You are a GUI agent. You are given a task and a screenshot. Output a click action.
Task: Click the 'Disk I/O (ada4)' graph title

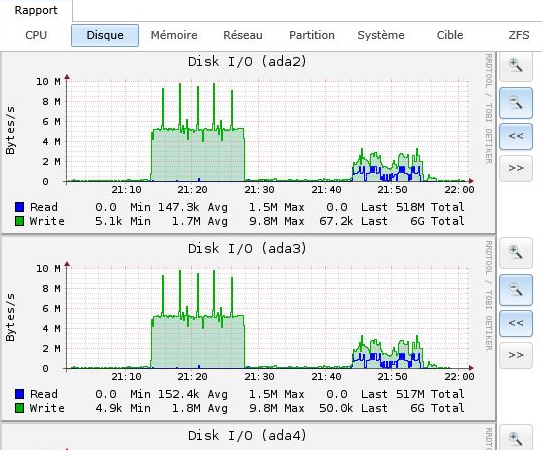pos(247,436)
